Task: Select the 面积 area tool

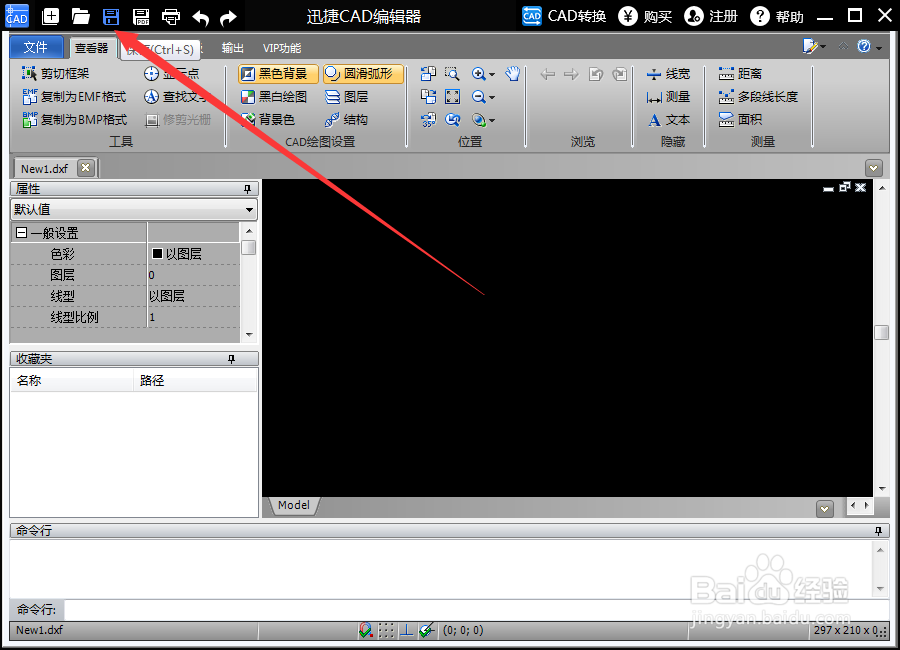Action: coord(740,119)
